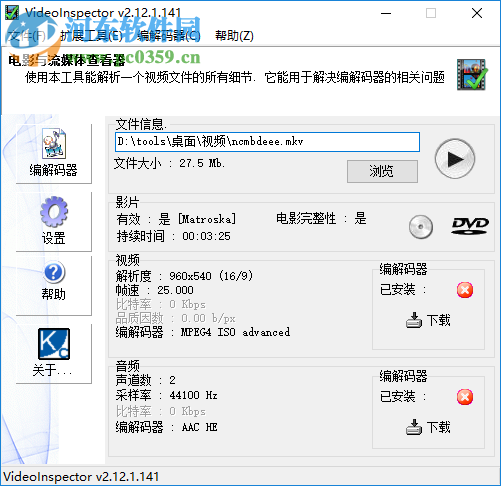The height and width of the screenshot is (486, 501).
Task: Click the video codec not-installed red X icon
Action: [465, 290]
